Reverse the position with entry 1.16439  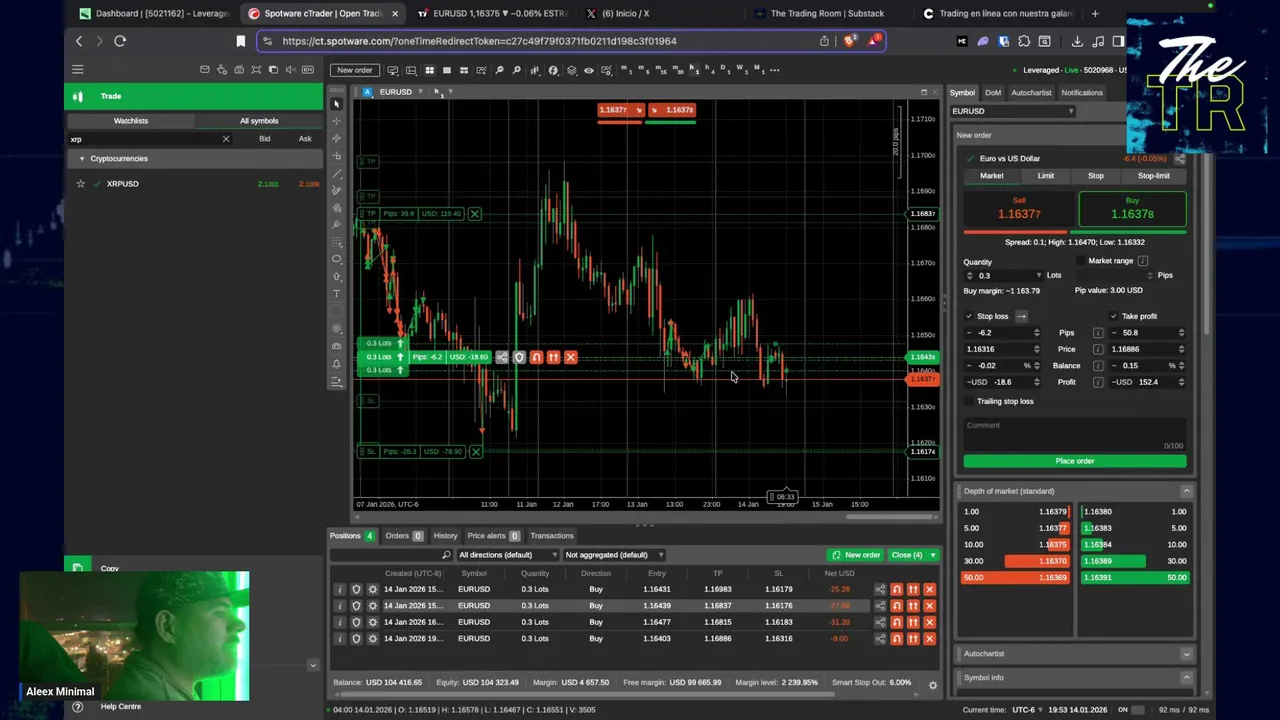897,605
